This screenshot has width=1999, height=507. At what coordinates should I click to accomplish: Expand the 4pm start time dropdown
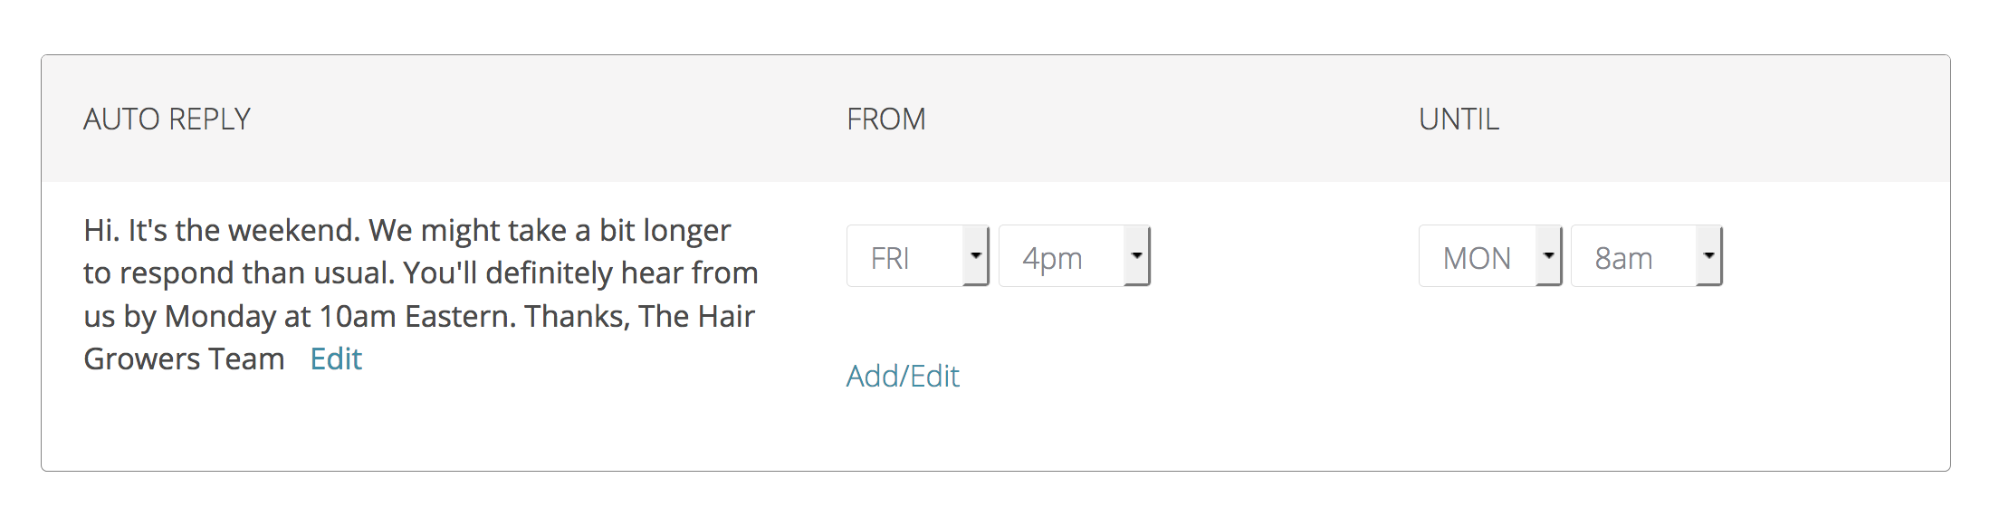click(1073, 257)
